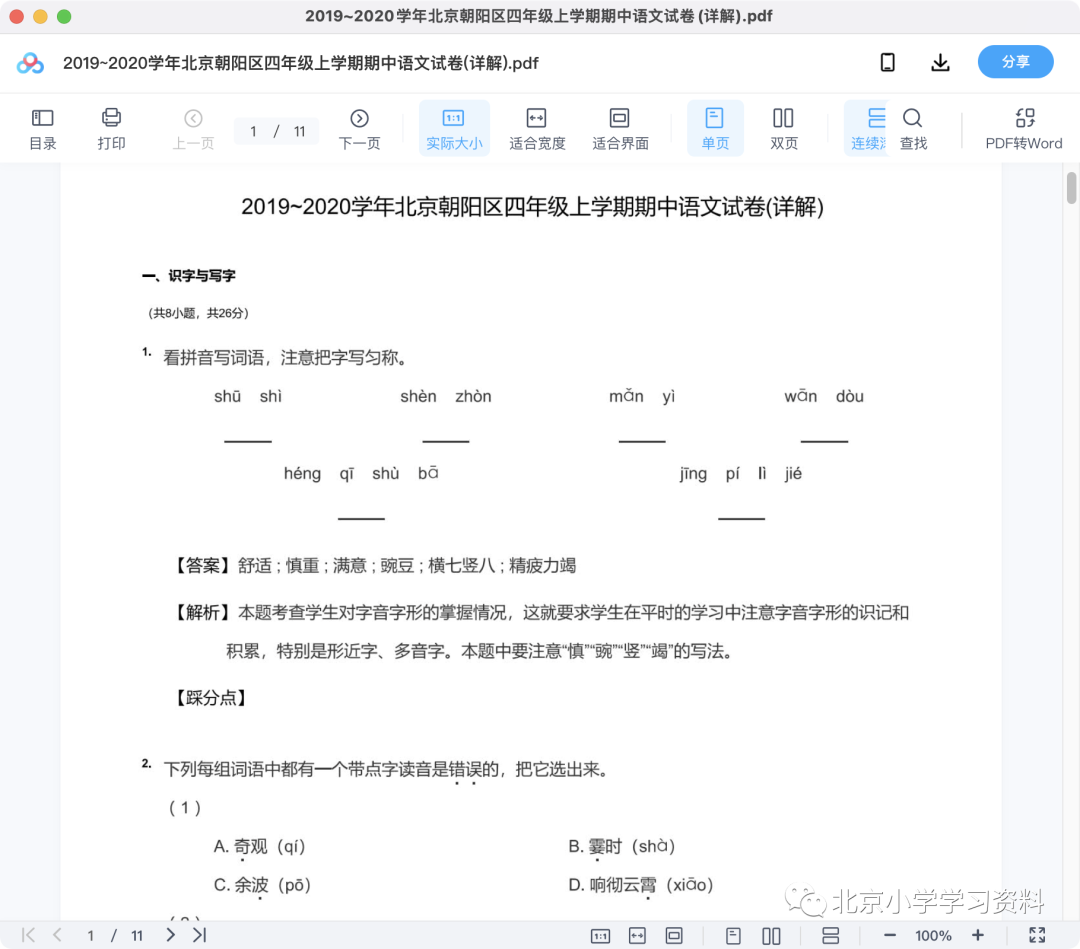The height and width of the screenshot is (949, 1080).
Task: Click the Print (打印) icon
Action: [111, 129]
